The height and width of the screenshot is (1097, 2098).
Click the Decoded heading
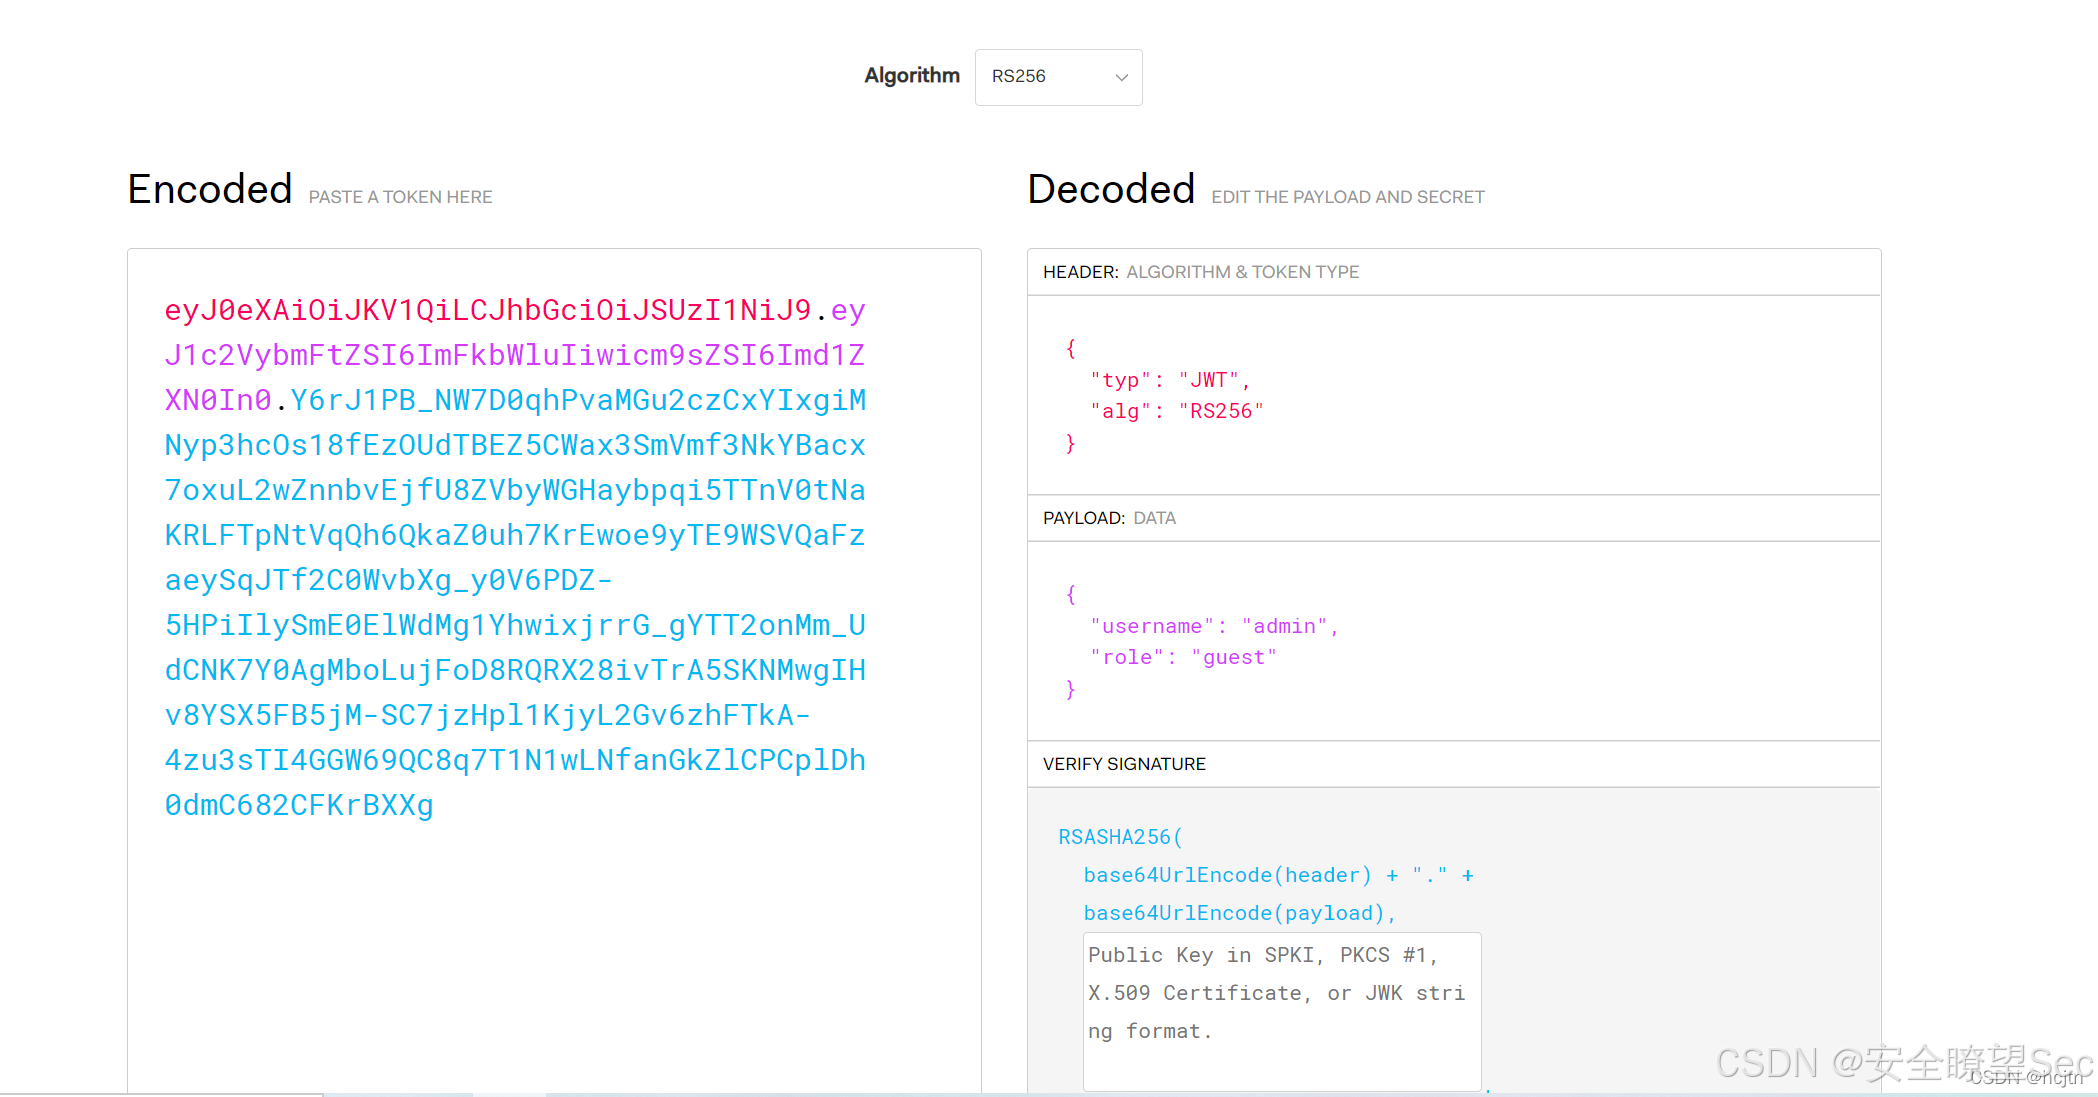tap(1111, 189)
